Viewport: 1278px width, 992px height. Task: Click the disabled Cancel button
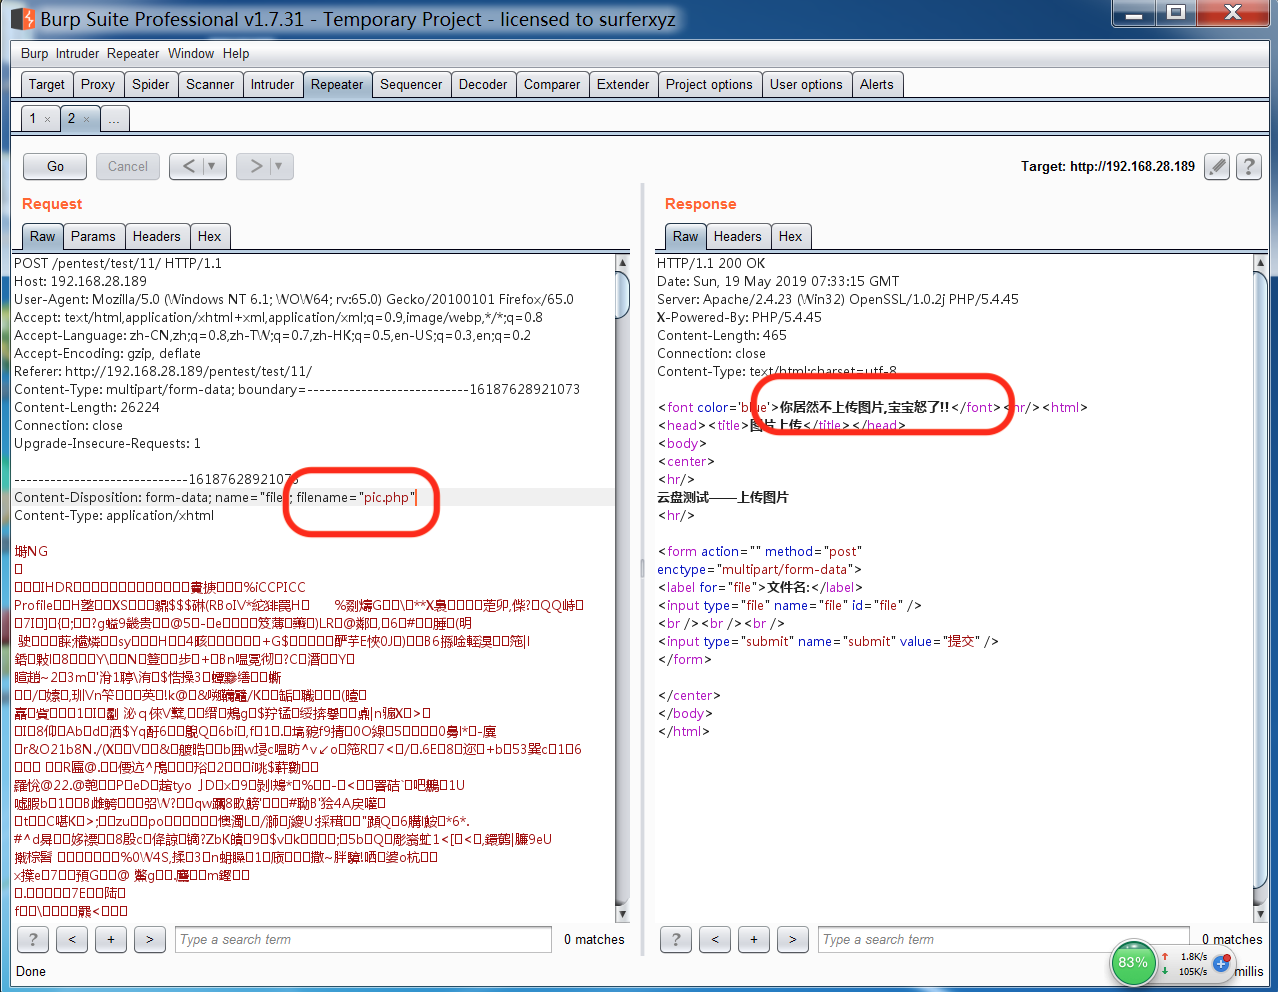pos(128,166)
